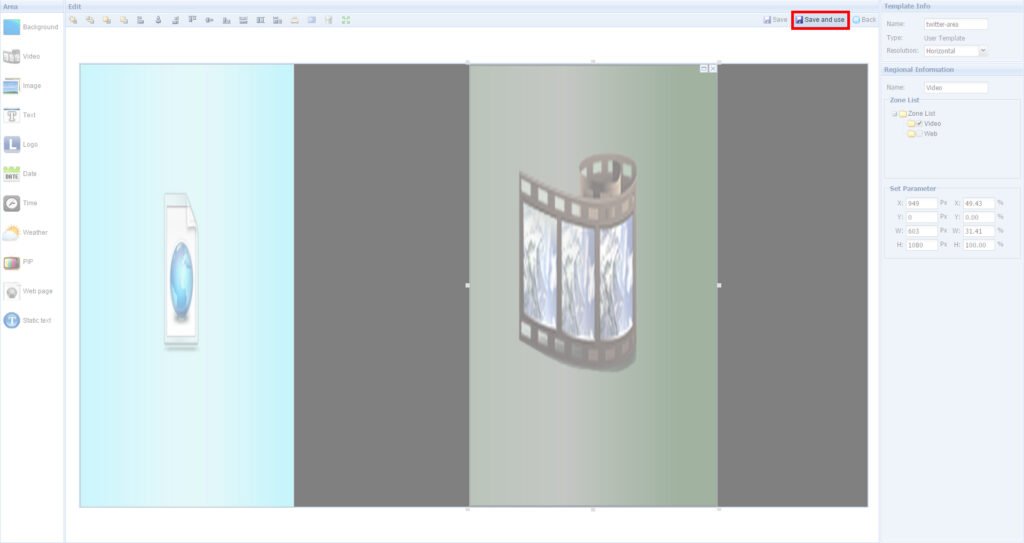Close the video zone on canvas
This screenshot has width=1024, height=543.
(x=713, y=68)
